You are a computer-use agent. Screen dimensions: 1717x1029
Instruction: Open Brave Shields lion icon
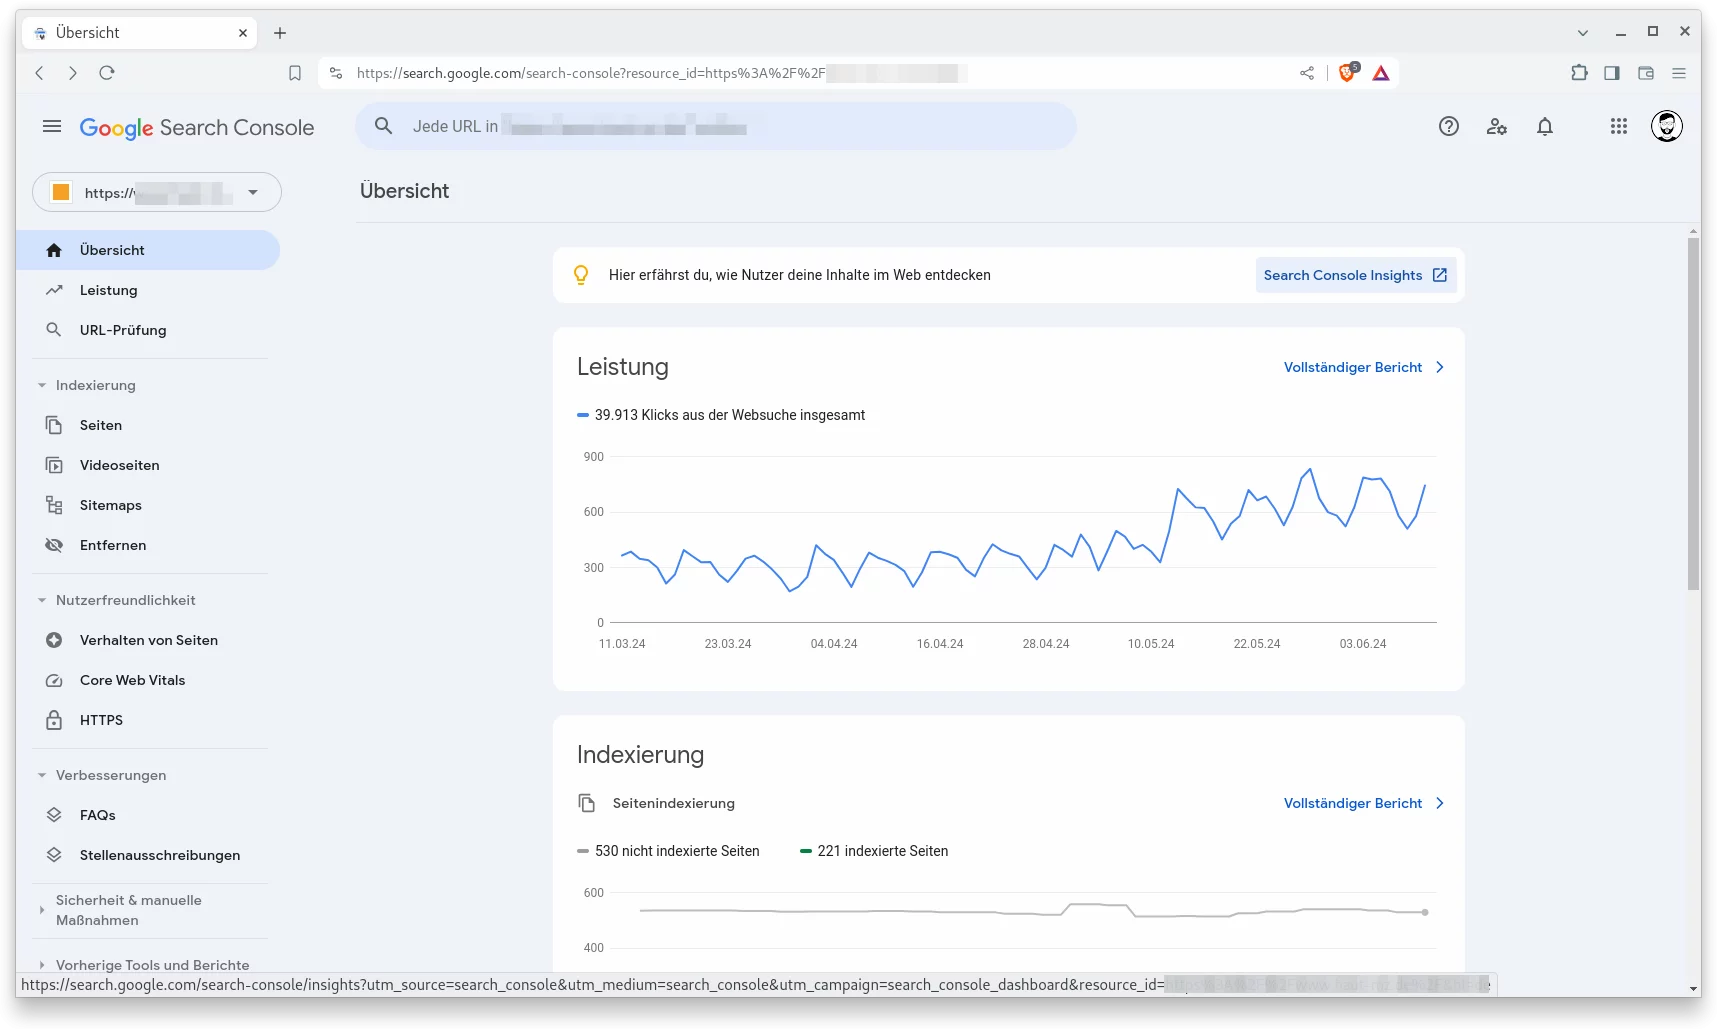click(1347, 72)
